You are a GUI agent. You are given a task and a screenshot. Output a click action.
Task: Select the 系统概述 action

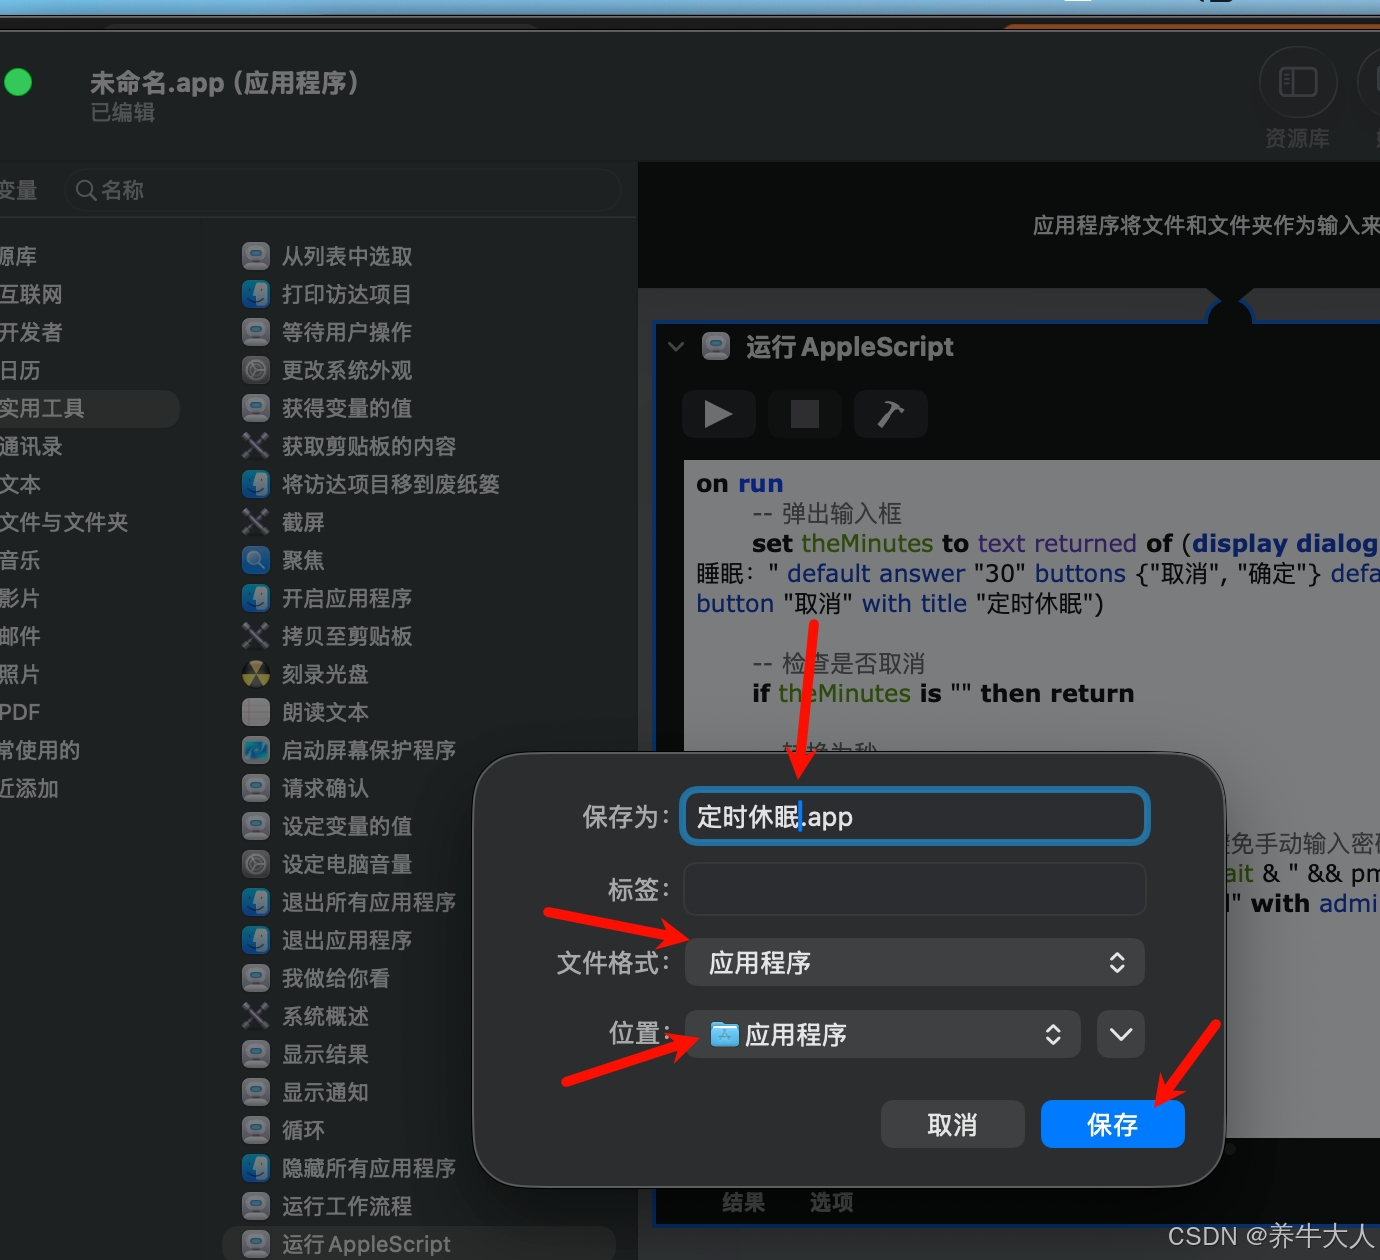pos(305,1017)
